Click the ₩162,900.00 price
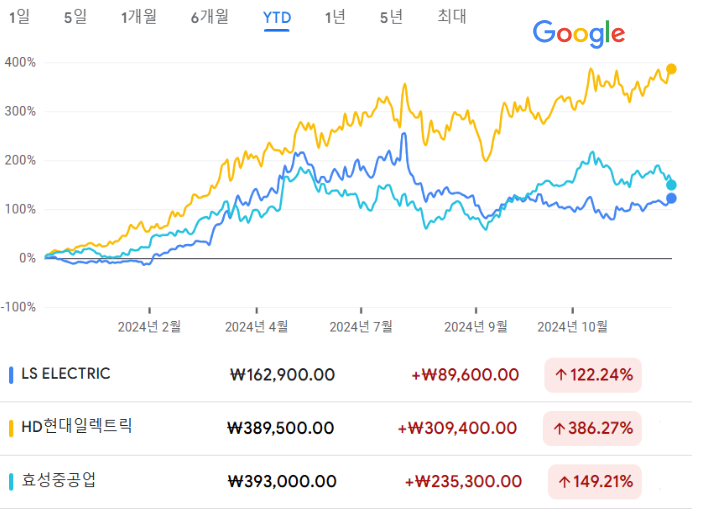 (x=283, y=375)
